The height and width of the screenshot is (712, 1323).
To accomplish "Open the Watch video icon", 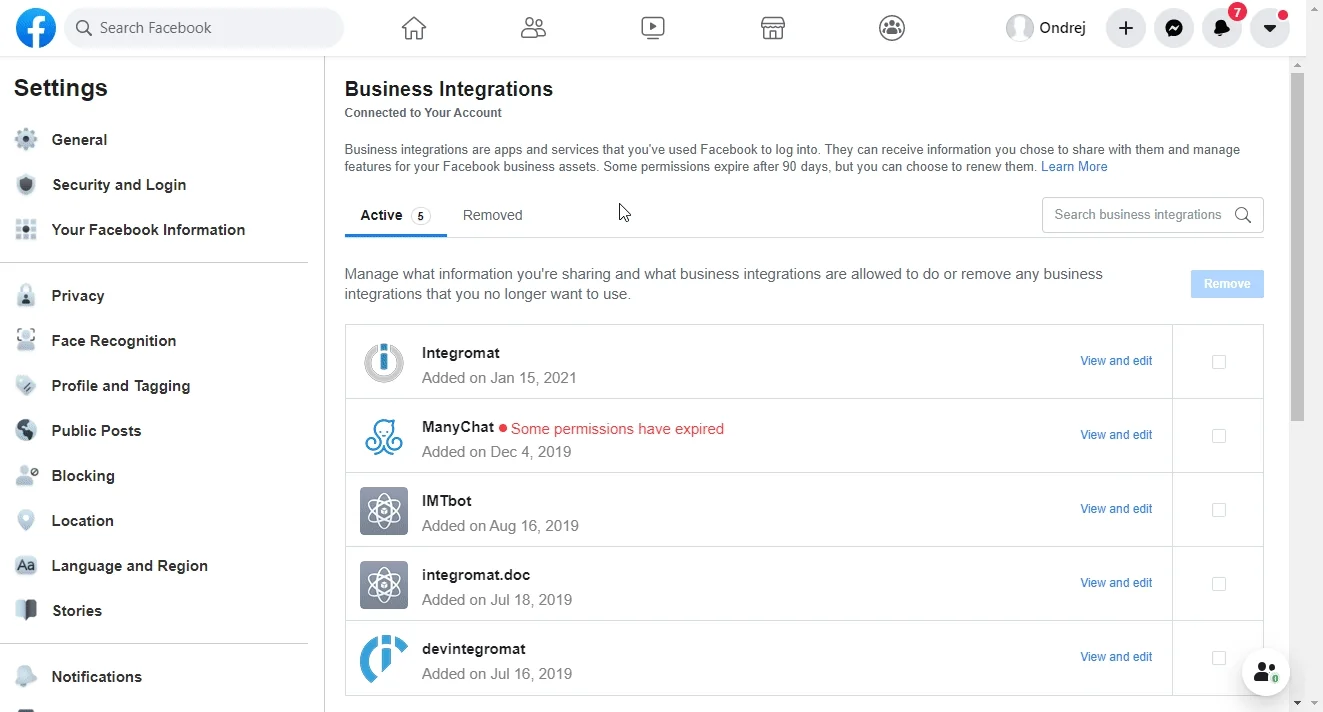I will coord(653,28).
